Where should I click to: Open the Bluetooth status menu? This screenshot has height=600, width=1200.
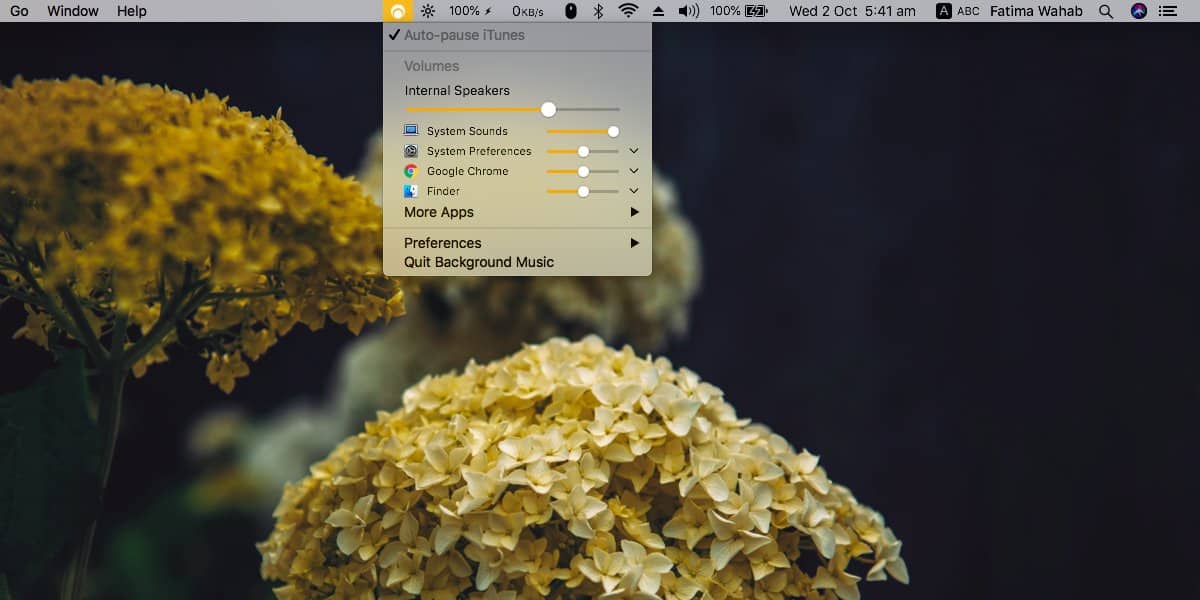(x=598, y=11)
